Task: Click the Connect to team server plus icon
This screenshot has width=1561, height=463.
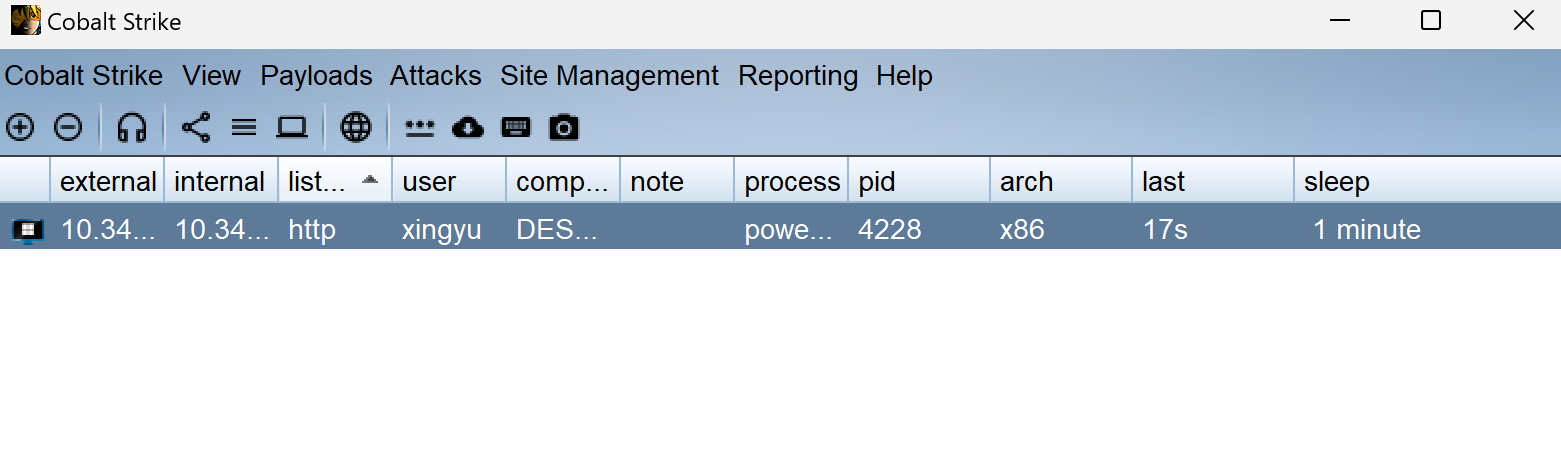Action: tap(20, 127)
